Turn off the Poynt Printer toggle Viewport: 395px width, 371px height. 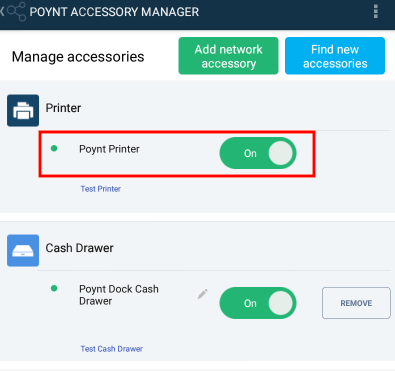click(x=258, y=153)
